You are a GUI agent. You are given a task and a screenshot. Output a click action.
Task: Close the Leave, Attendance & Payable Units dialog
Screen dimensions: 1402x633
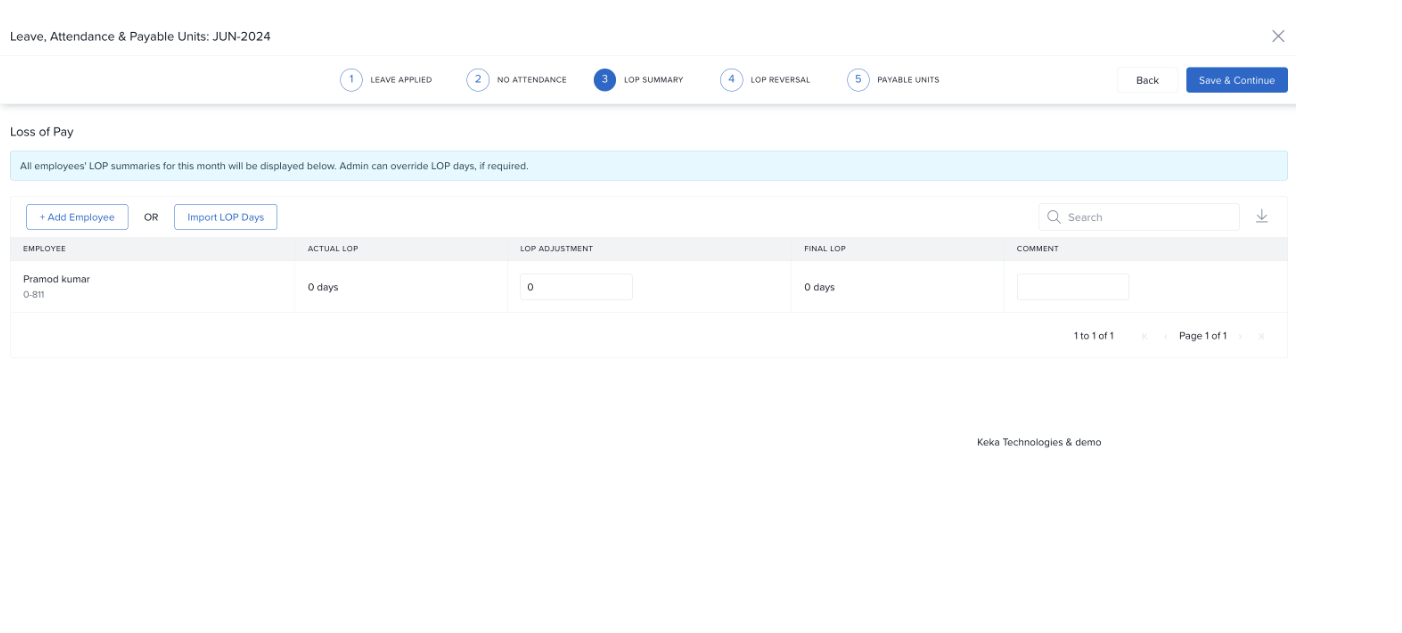(x=1277, y=36)
